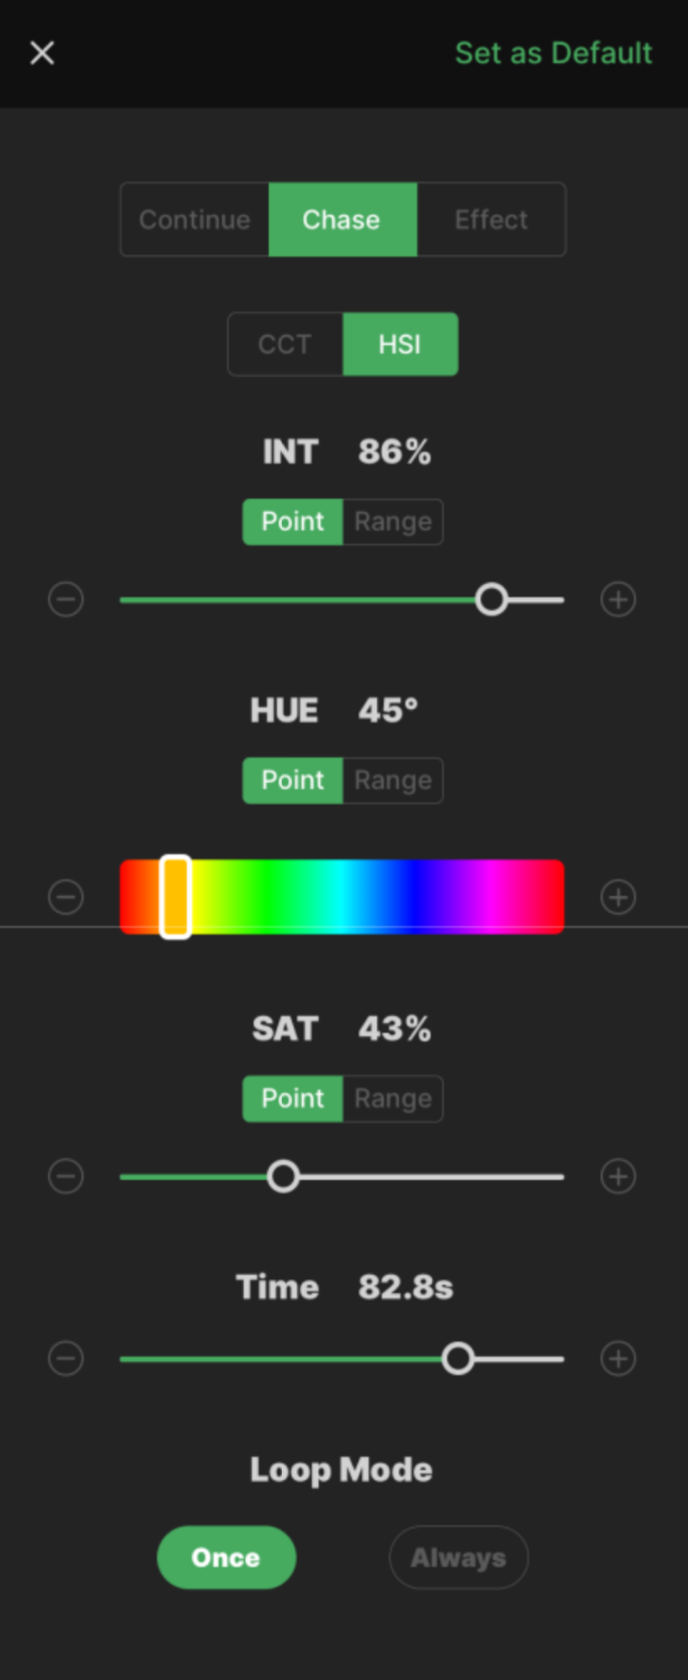Select Once loop mode
The height and width of the screenshot is (1680, 688).
(x=226, y=1558)
